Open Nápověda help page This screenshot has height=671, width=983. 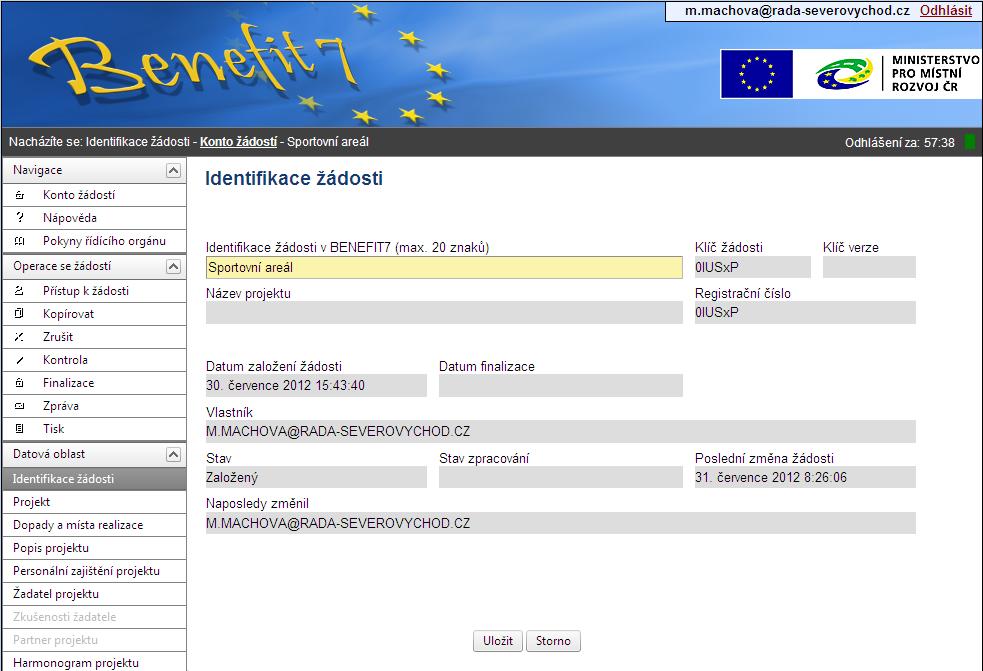94,218
